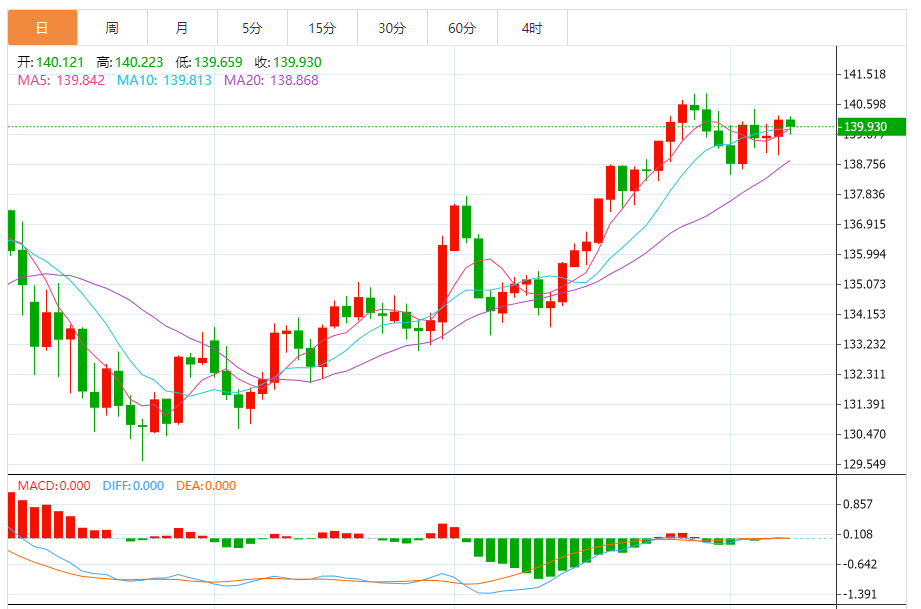The height and width of the screenshot is (609, 921).
Task: Click the 136.915 price axis label
Action: [x=864, y=224]
